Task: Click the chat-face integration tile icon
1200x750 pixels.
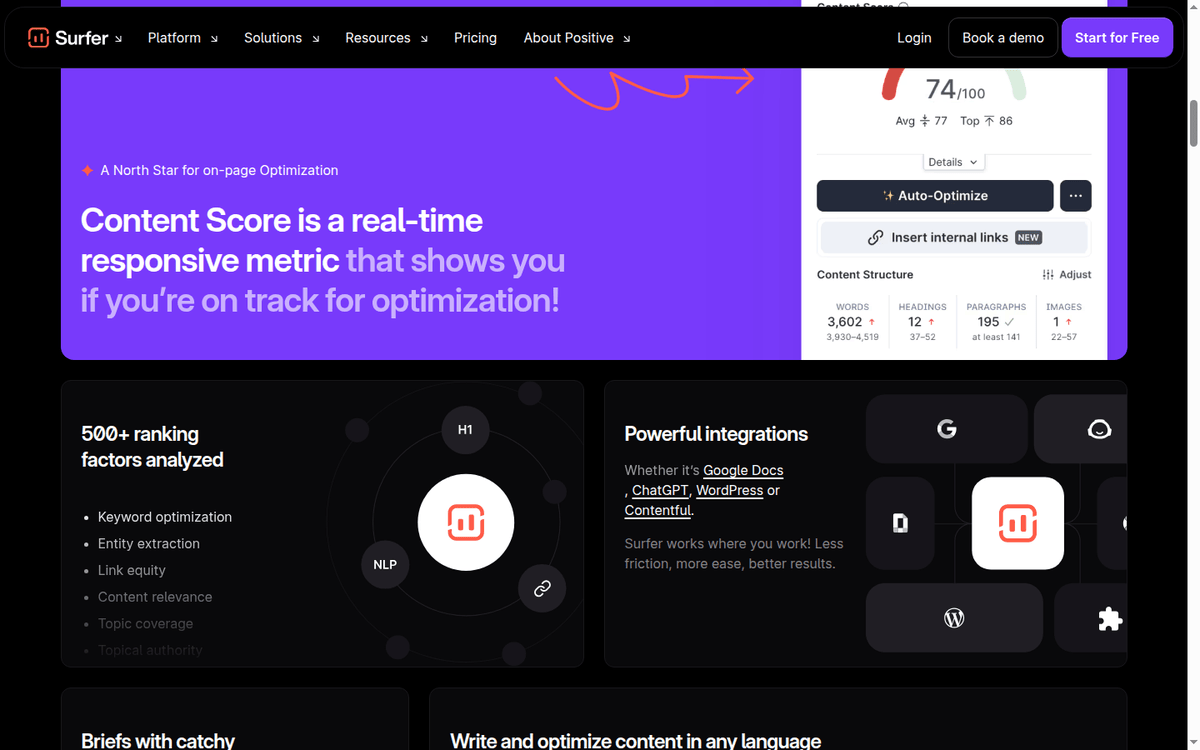Action: [1099, 429]
